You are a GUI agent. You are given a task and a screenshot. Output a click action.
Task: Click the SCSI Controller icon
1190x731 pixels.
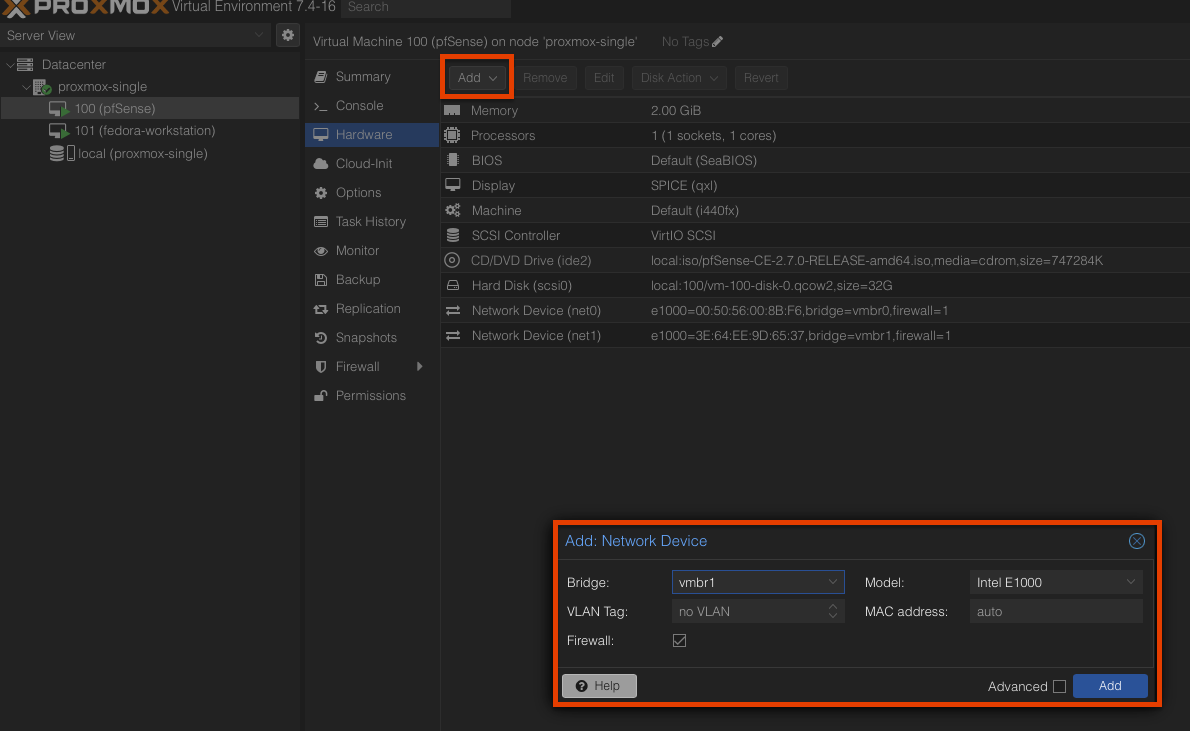click(453, 235)
